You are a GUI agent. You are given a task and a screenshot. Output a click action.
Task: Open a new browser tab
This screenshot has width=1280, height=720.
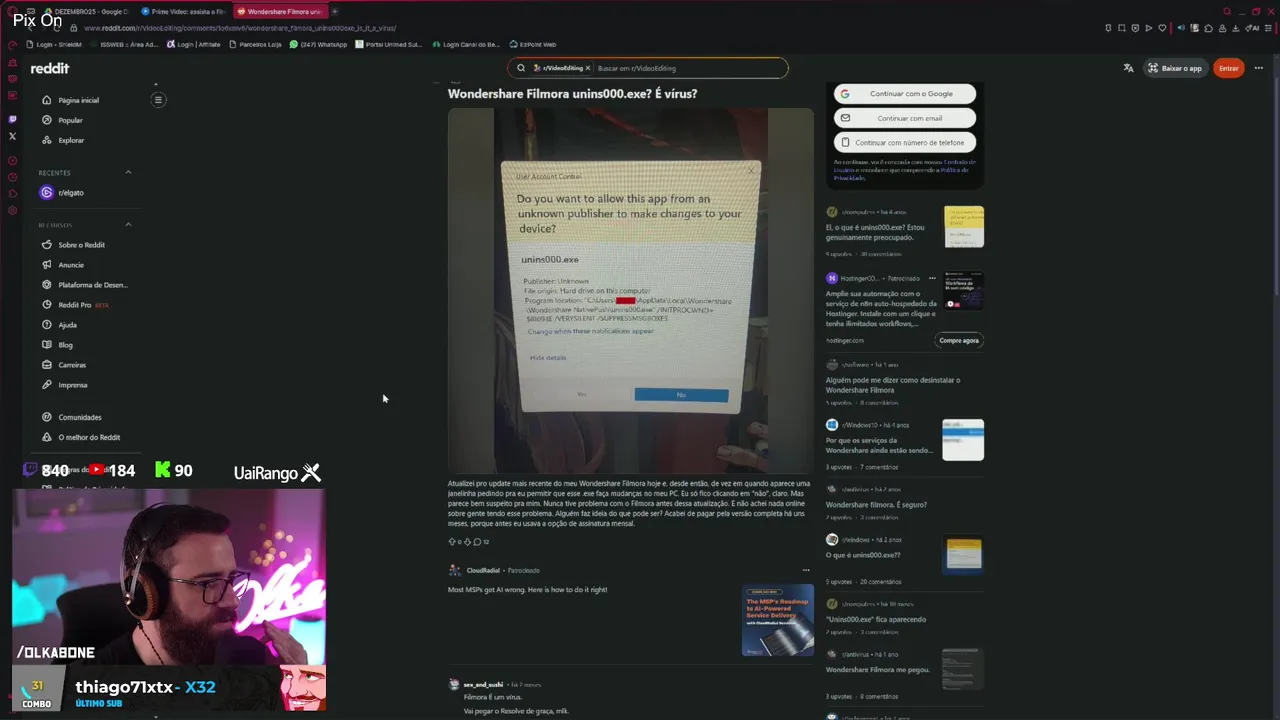pos(335,11)
